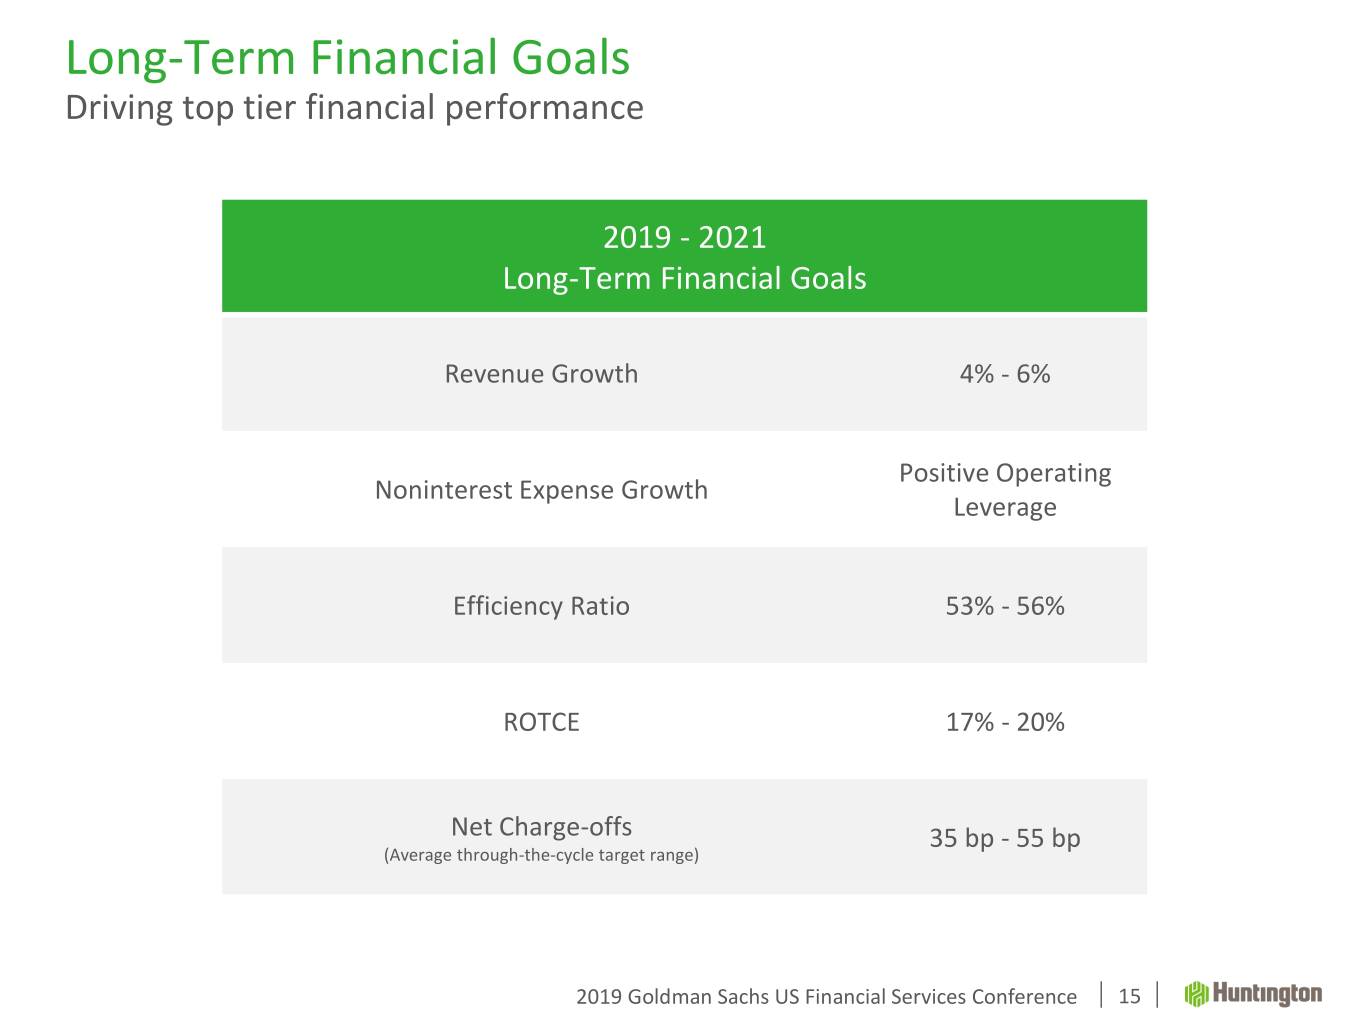This screenshot has width=1365, height=1024.
Task: Click the '35 bp - 55 bp' value
Action: pyautogui.click(x=1005, y=838)
